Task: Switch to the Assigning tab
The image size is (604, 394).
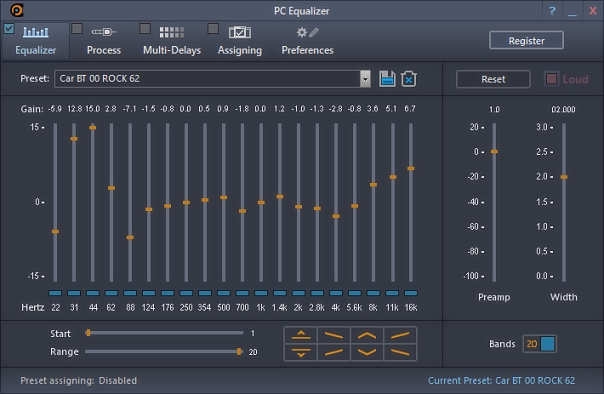Action: (240, 41)
